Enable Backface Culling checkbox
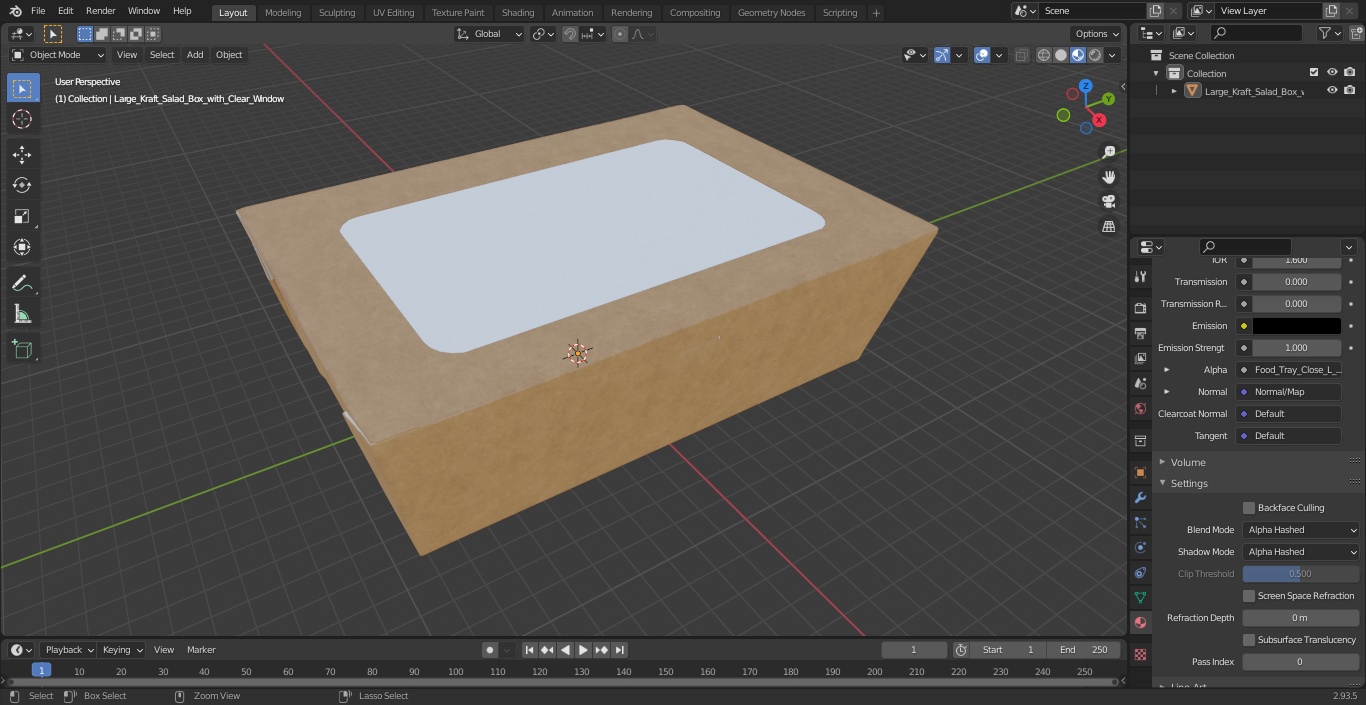 pos(1249,508)
